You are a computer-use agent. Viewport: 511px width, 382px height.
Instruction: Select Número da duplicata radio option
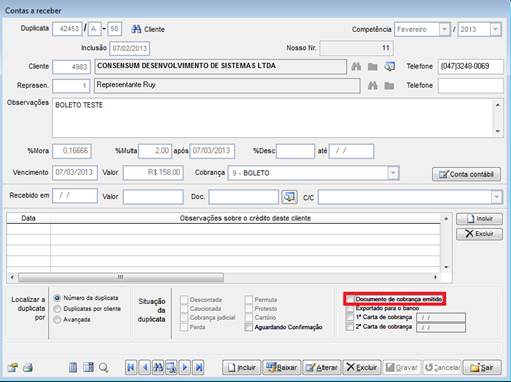point(57,298)
